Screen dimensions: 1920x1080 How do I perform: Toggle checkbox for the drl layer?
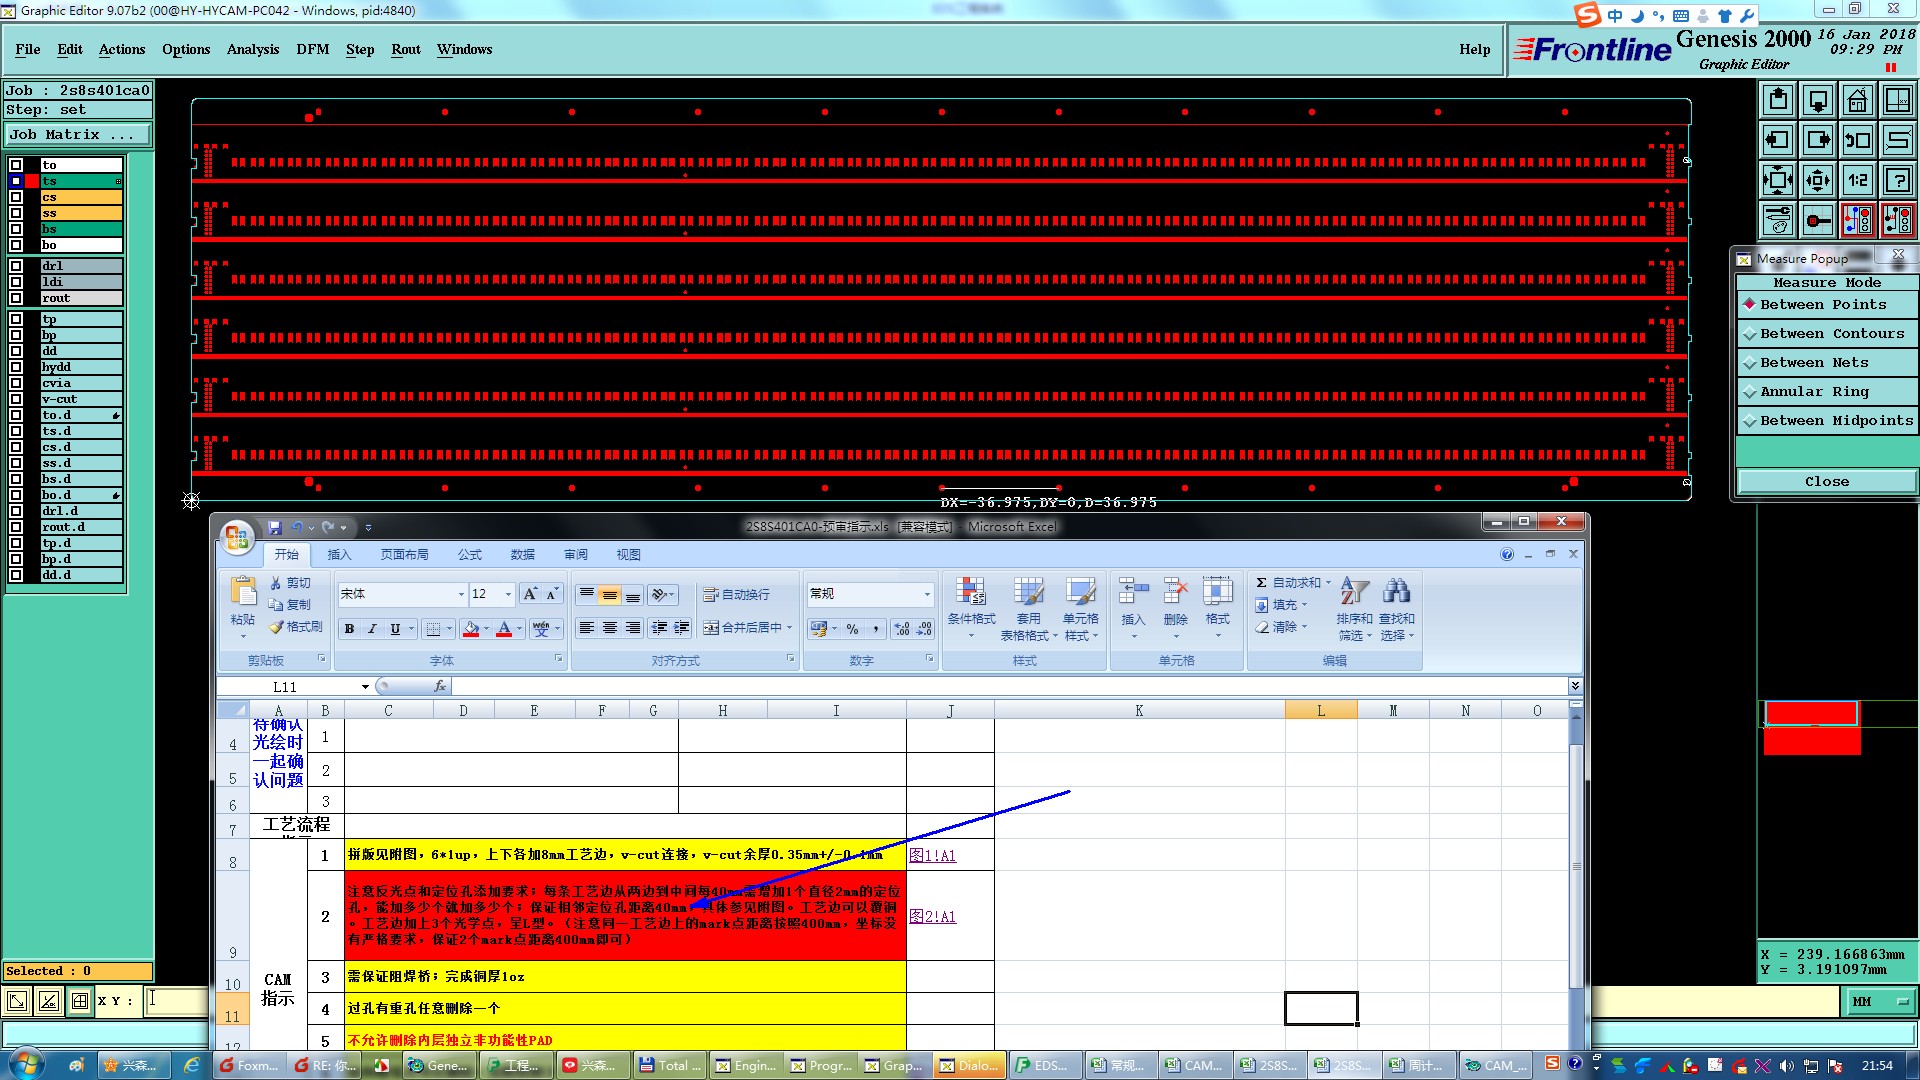coord(16,266)
